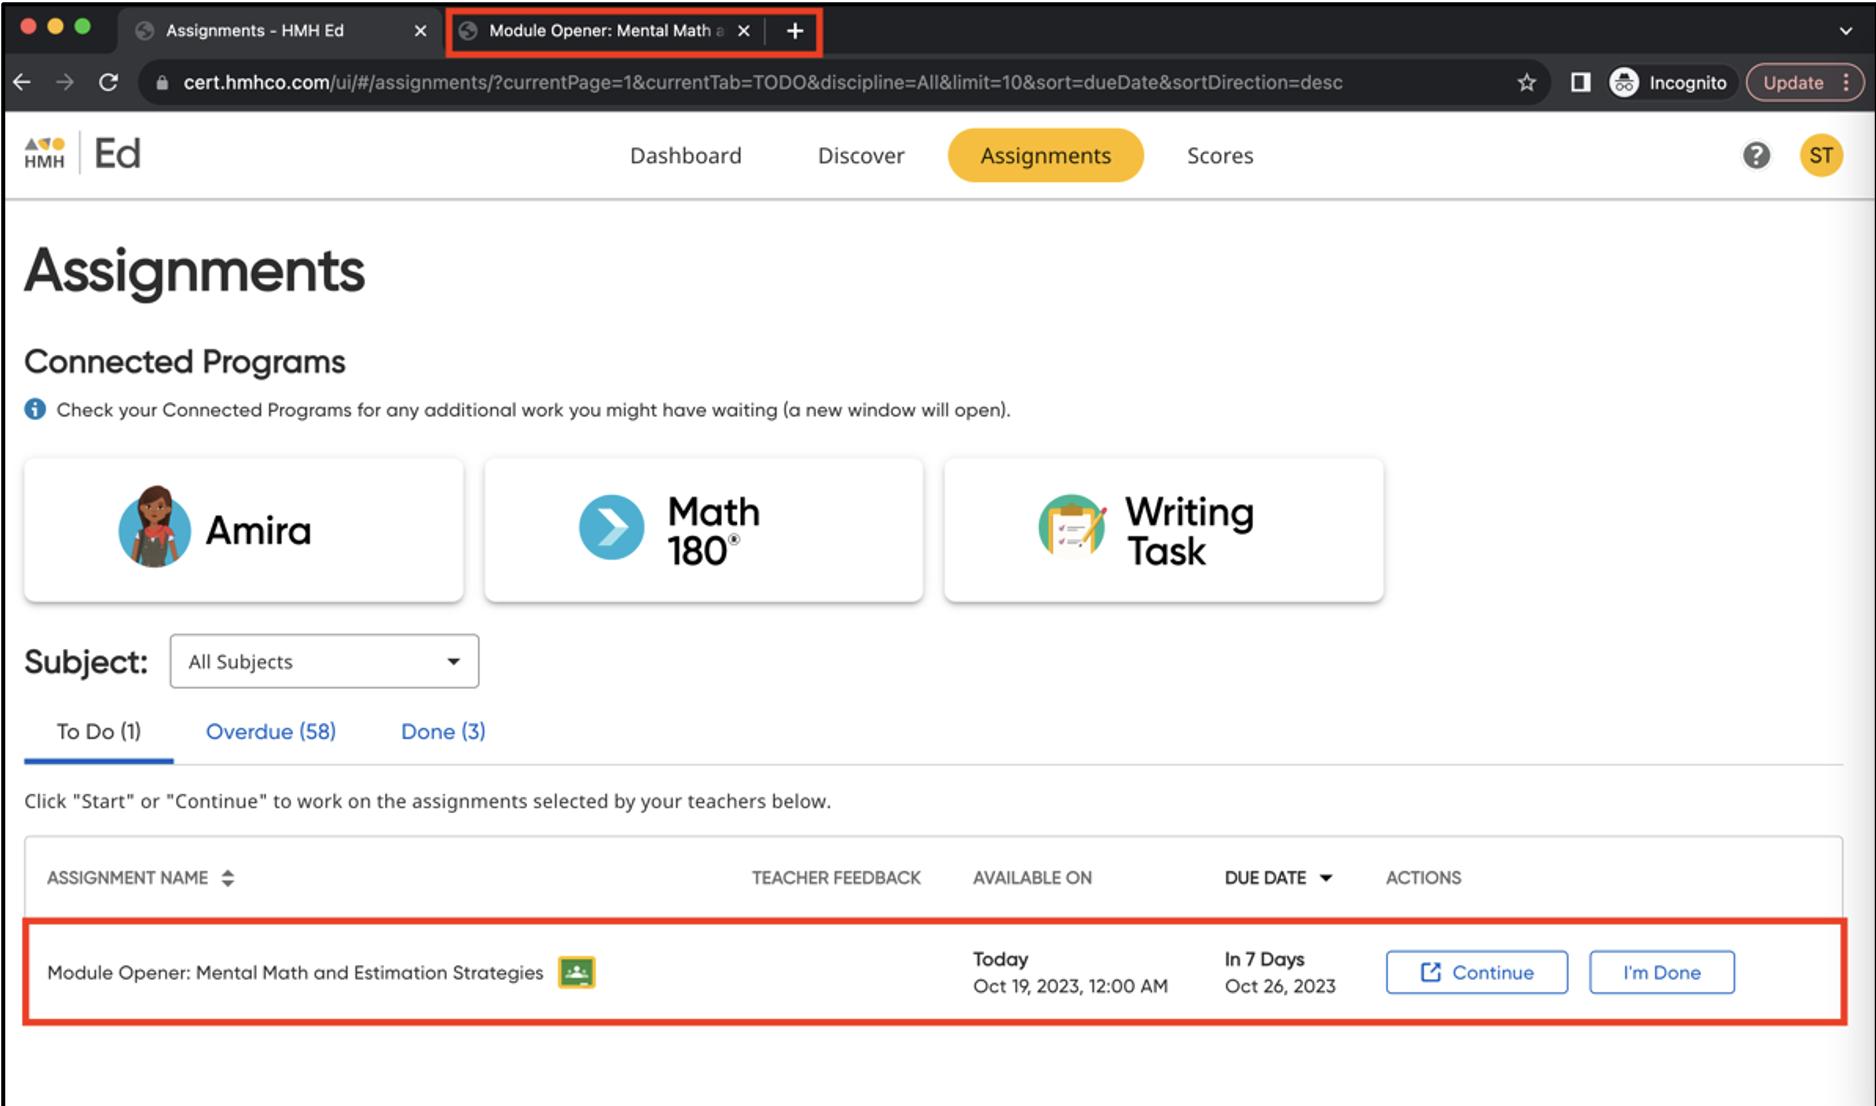Select the To Do (1) tab
The height and width of the screenshot is (1106, 1876).
pos(99,732)
